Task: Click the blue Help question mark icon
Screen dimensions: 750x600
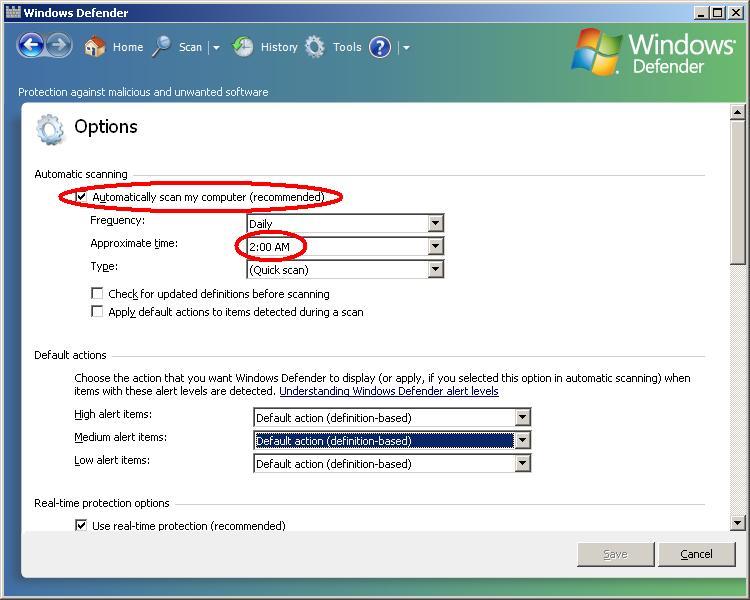Action: click(x=379, y=47)
